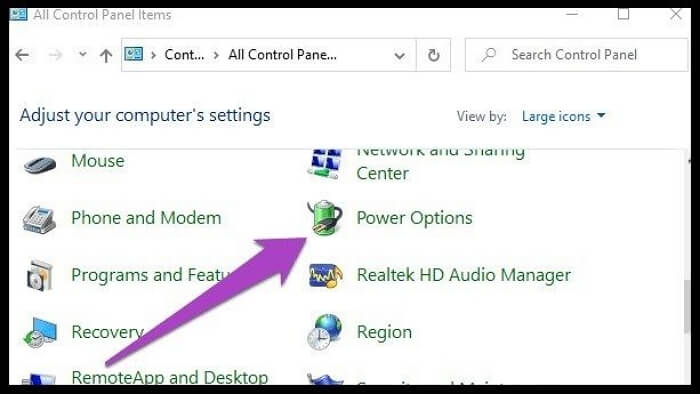
Task: Minimize the Control Panel window
Action: (x=572, y=14)
